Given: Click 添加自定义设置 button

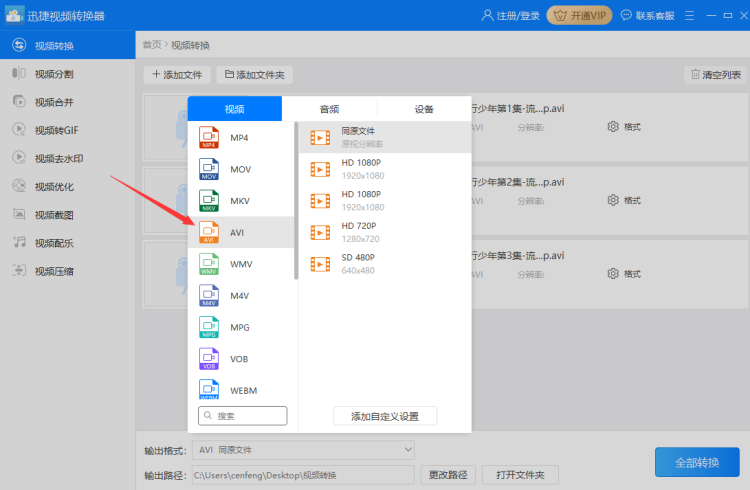Looking at the screenshot, I should coord(385,416).
